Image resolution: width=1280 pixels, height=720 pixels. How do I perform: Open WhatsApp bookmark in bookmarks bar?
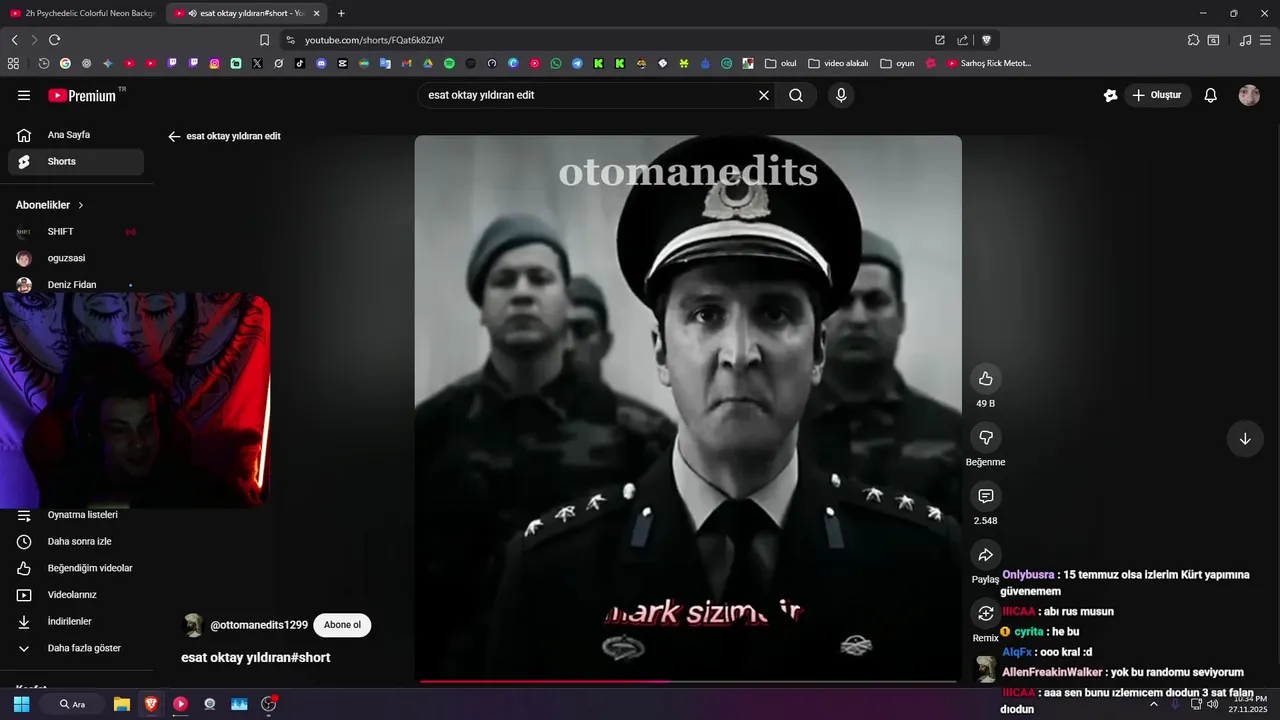point(556,63)
